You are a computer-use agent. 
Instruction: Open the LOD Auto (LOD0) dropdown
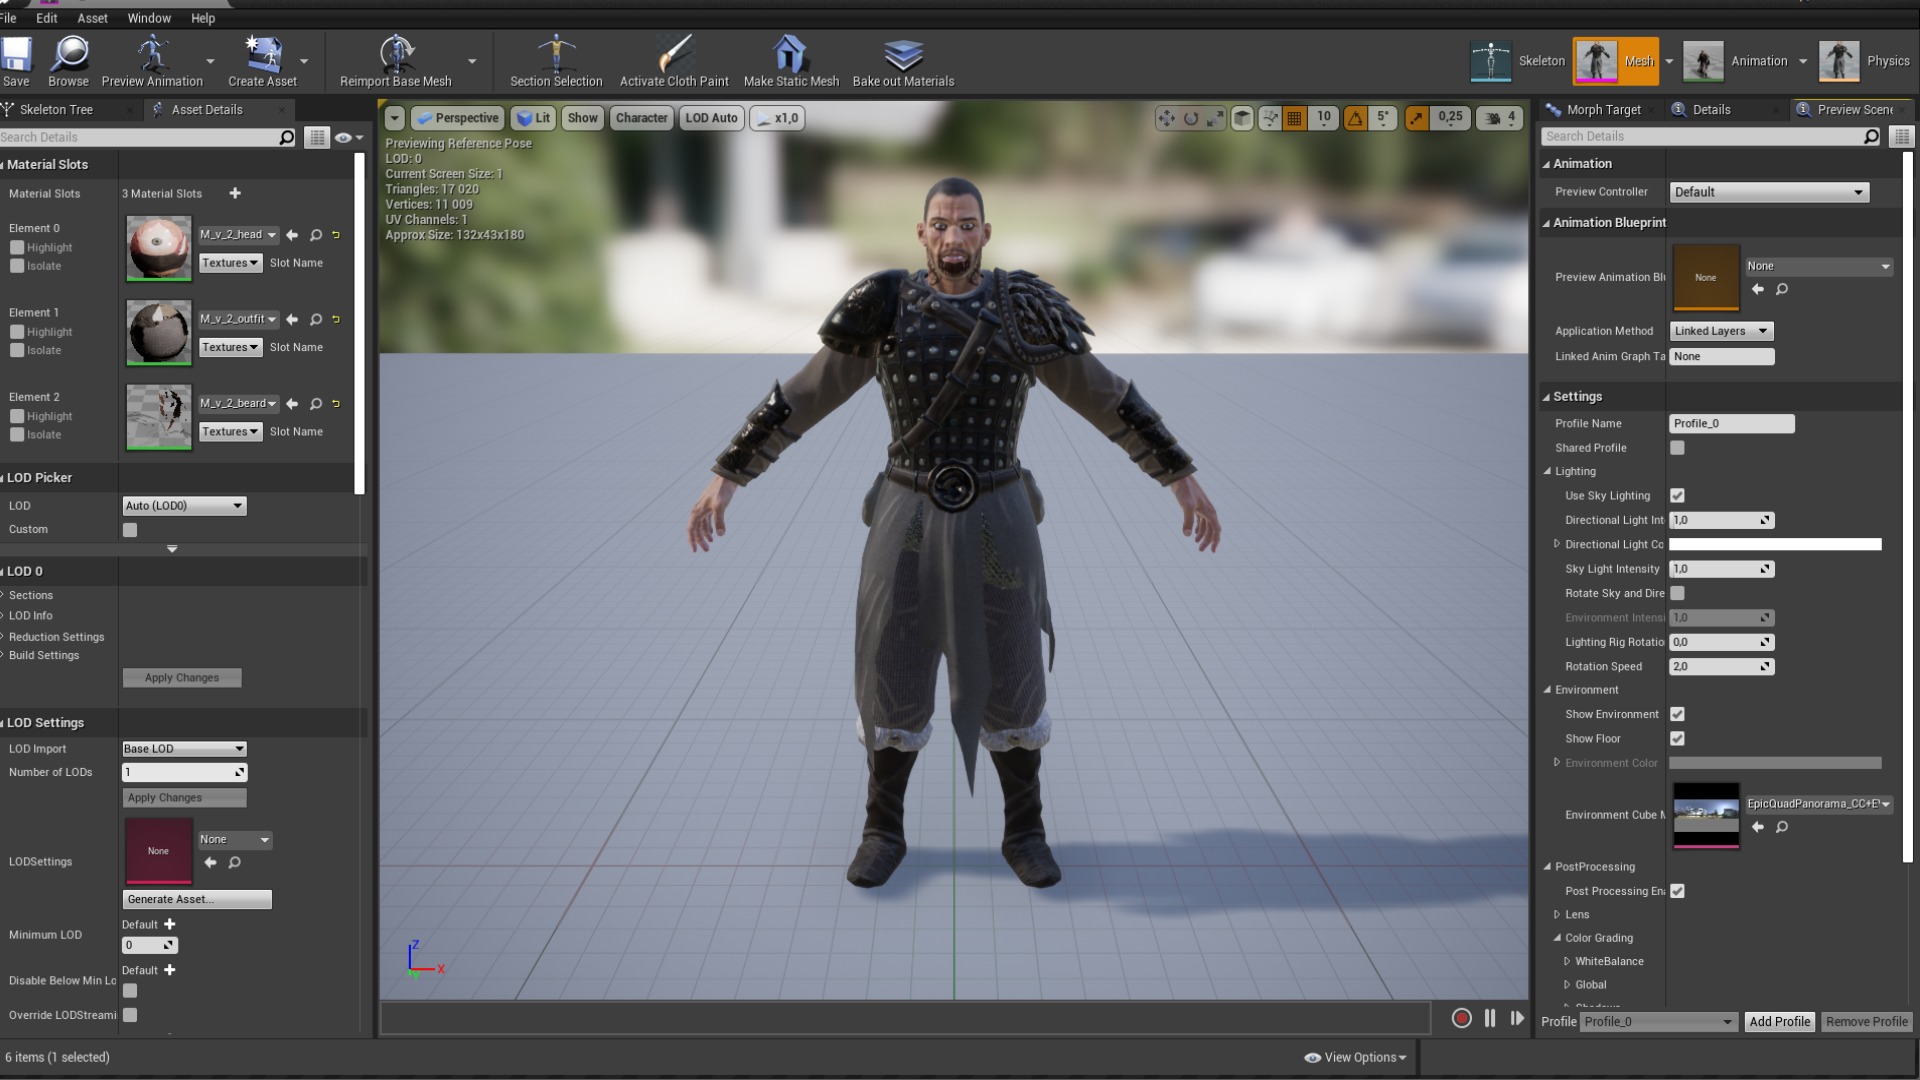(x=184, y=506)
